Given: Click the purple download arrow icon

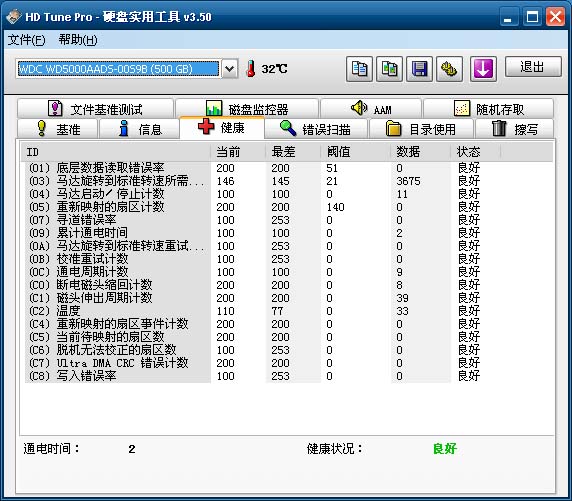Looking at the screenshot, I should coord(483,69).
